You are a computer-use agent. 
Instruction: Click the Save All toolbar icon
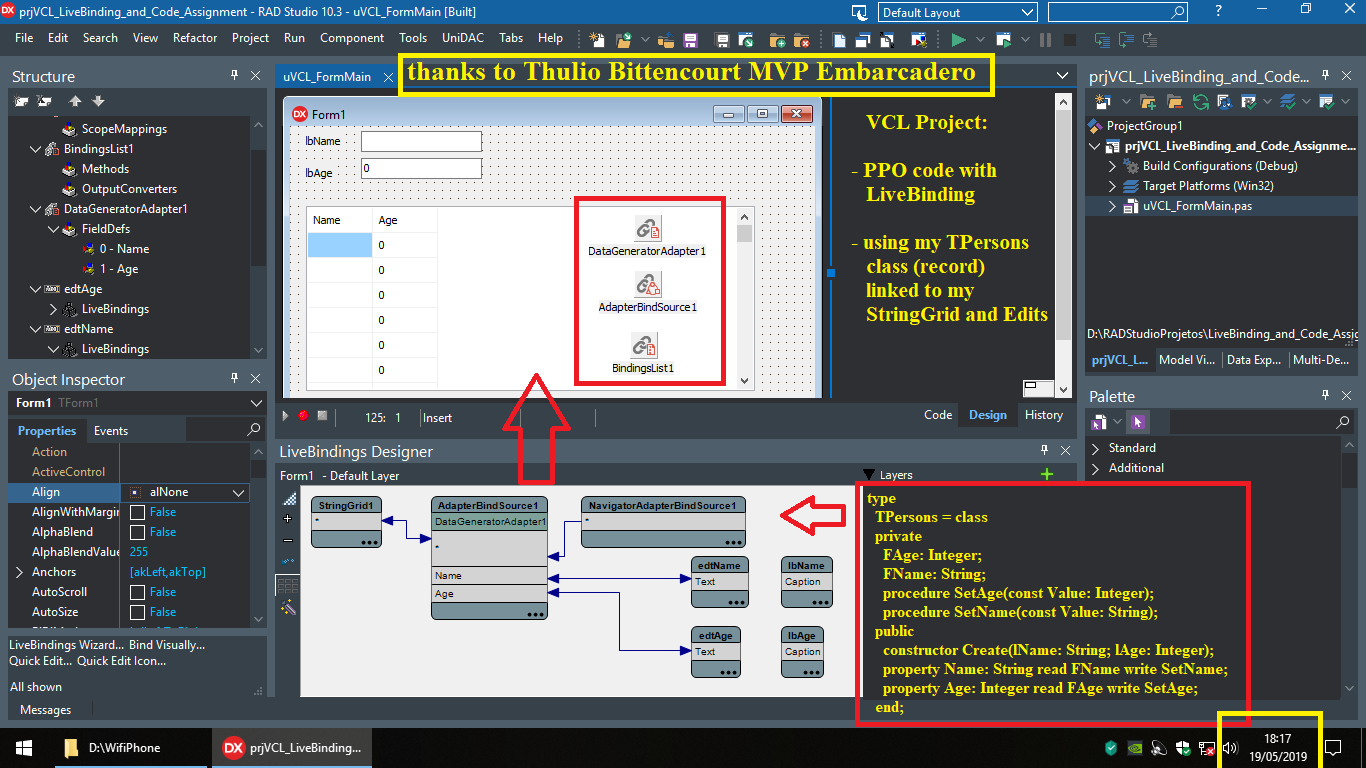pos(723,40)
